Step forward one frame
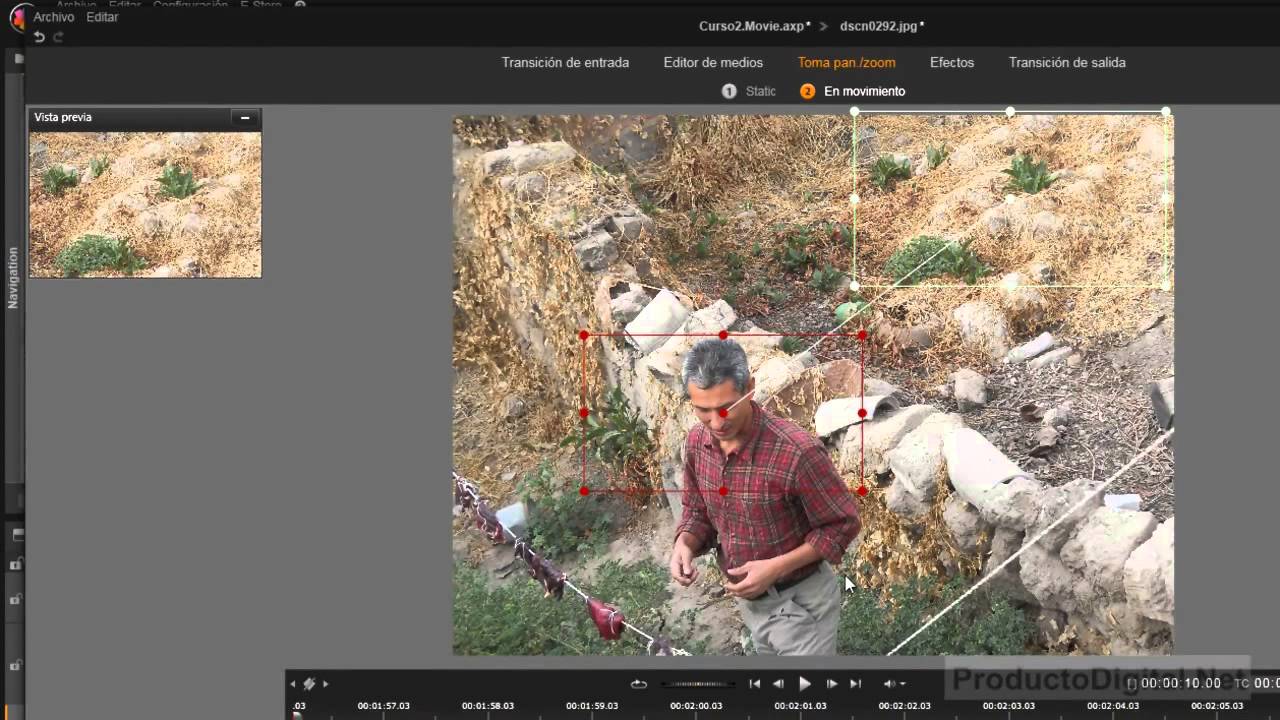This screenshot has height=720, width=1280. [x=831, y=684]
